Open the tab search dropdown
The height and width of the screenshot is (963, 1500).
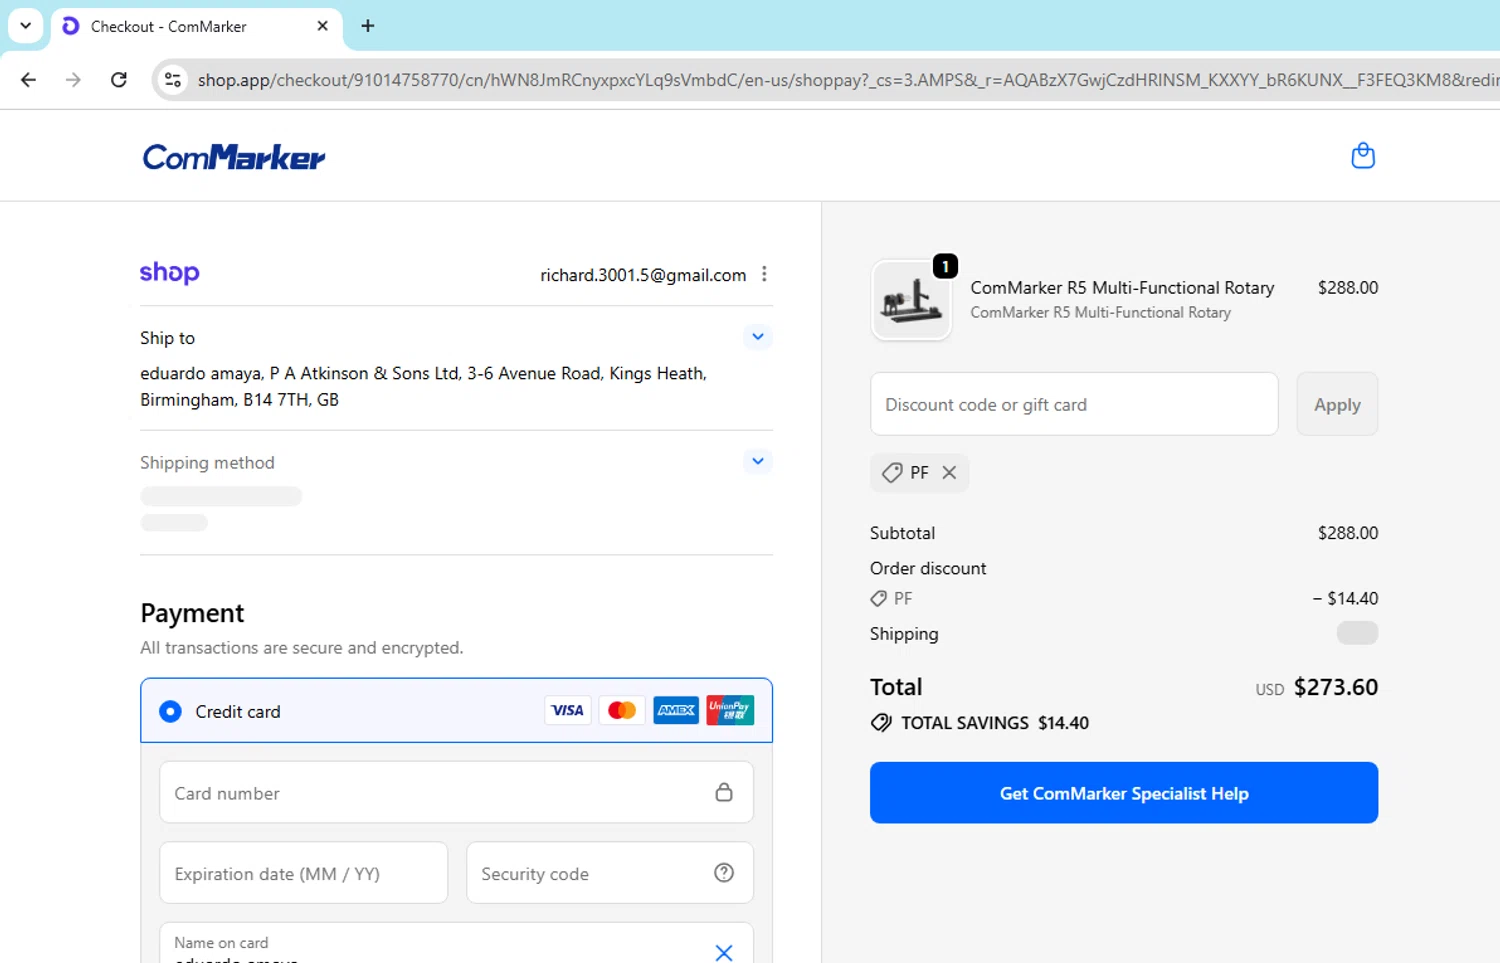(x=25, y=26)
